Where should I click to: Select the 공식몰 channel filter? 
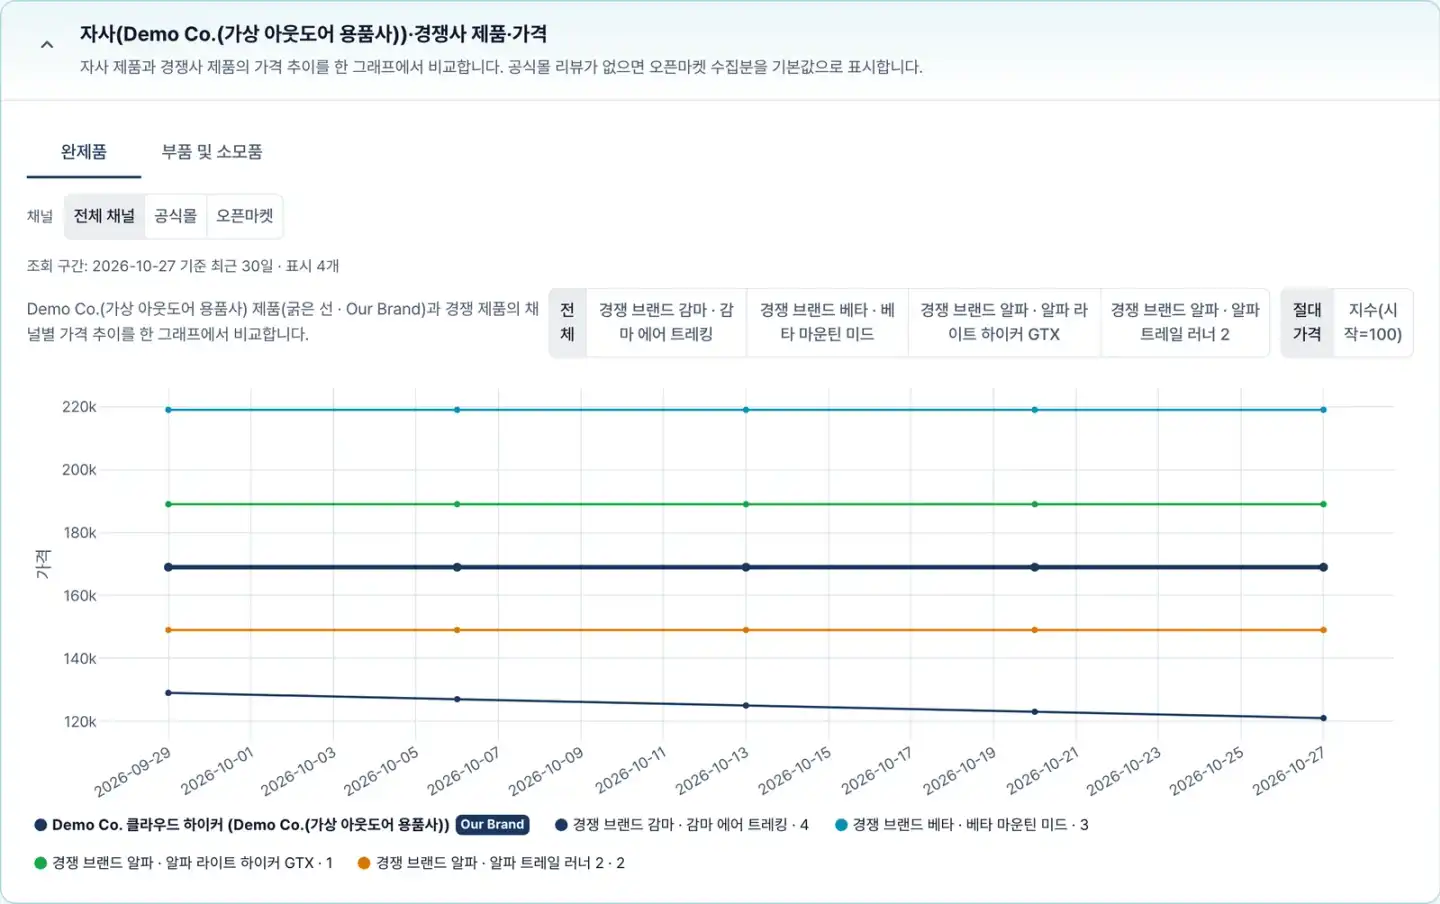pos(175,216)
